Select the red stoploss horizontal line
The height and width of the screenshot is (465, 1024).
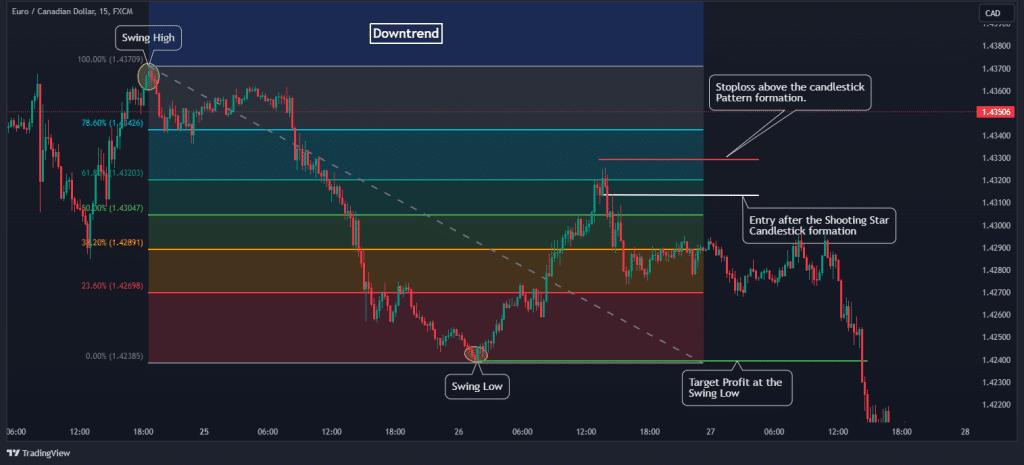click(678, 159)
